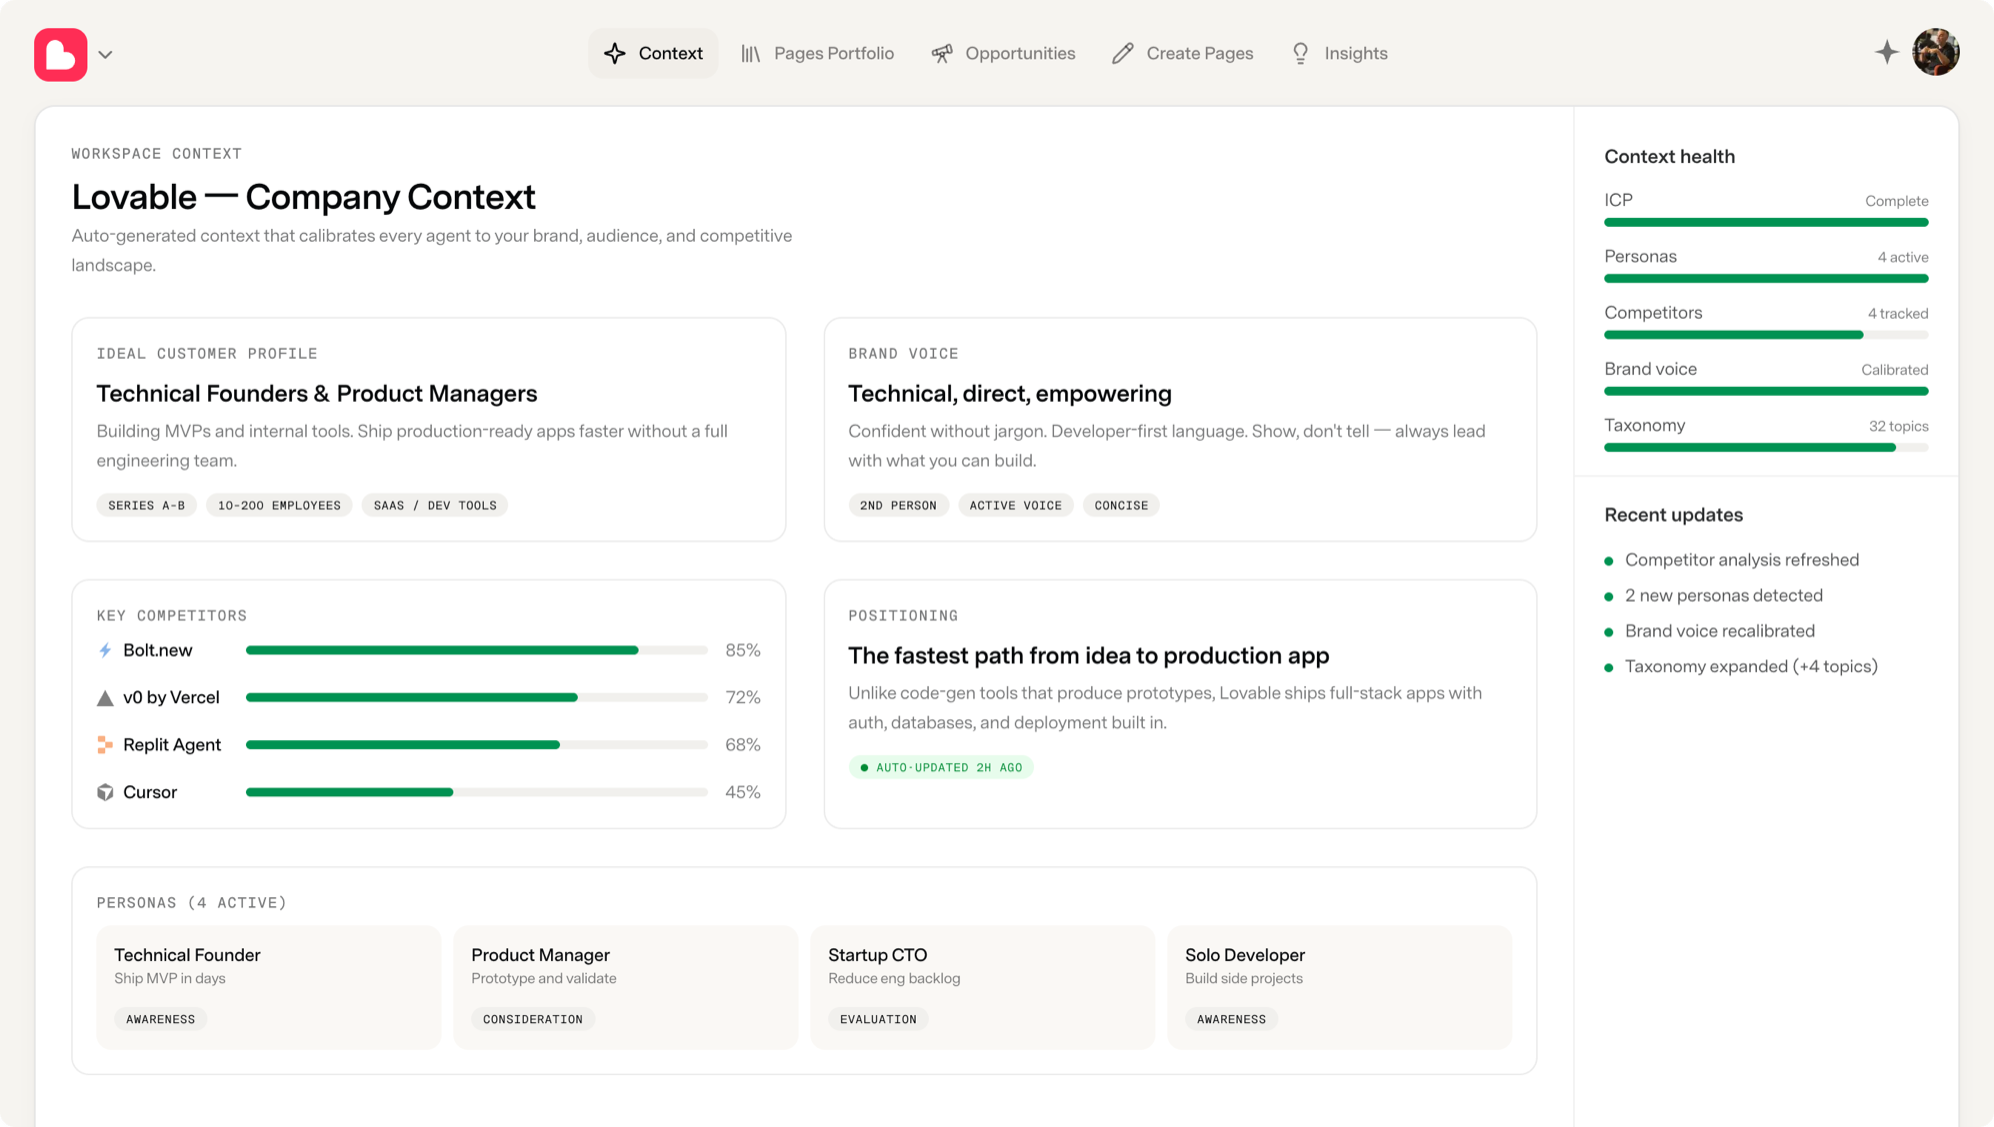
Task: Open the Product Manager persona card
Action: coord(625,987)
